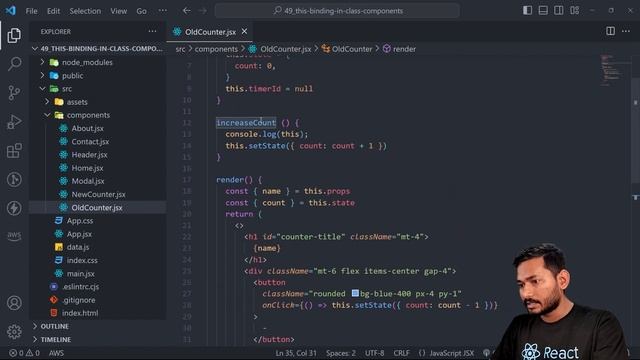Go forward with the right arrow button

pyautogui.click(x=202, y=11)
